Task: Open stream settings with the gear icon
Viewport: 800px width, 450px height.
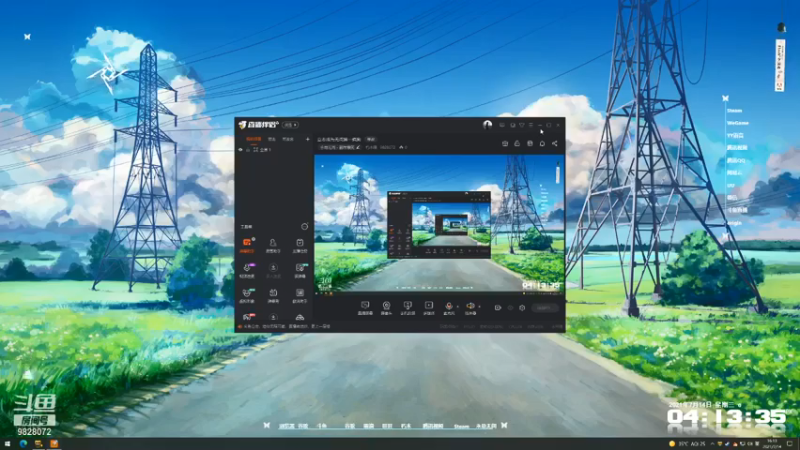Action: 522,308
